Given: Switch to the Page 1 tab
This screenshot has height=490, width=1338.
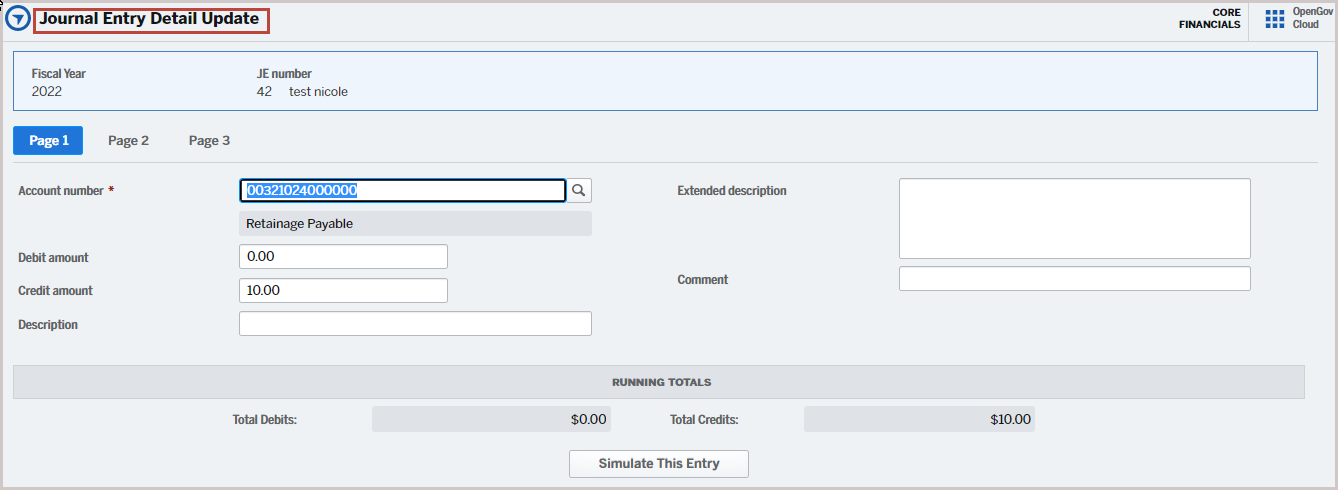Looking at the screenshot, I should coord(48,141).
